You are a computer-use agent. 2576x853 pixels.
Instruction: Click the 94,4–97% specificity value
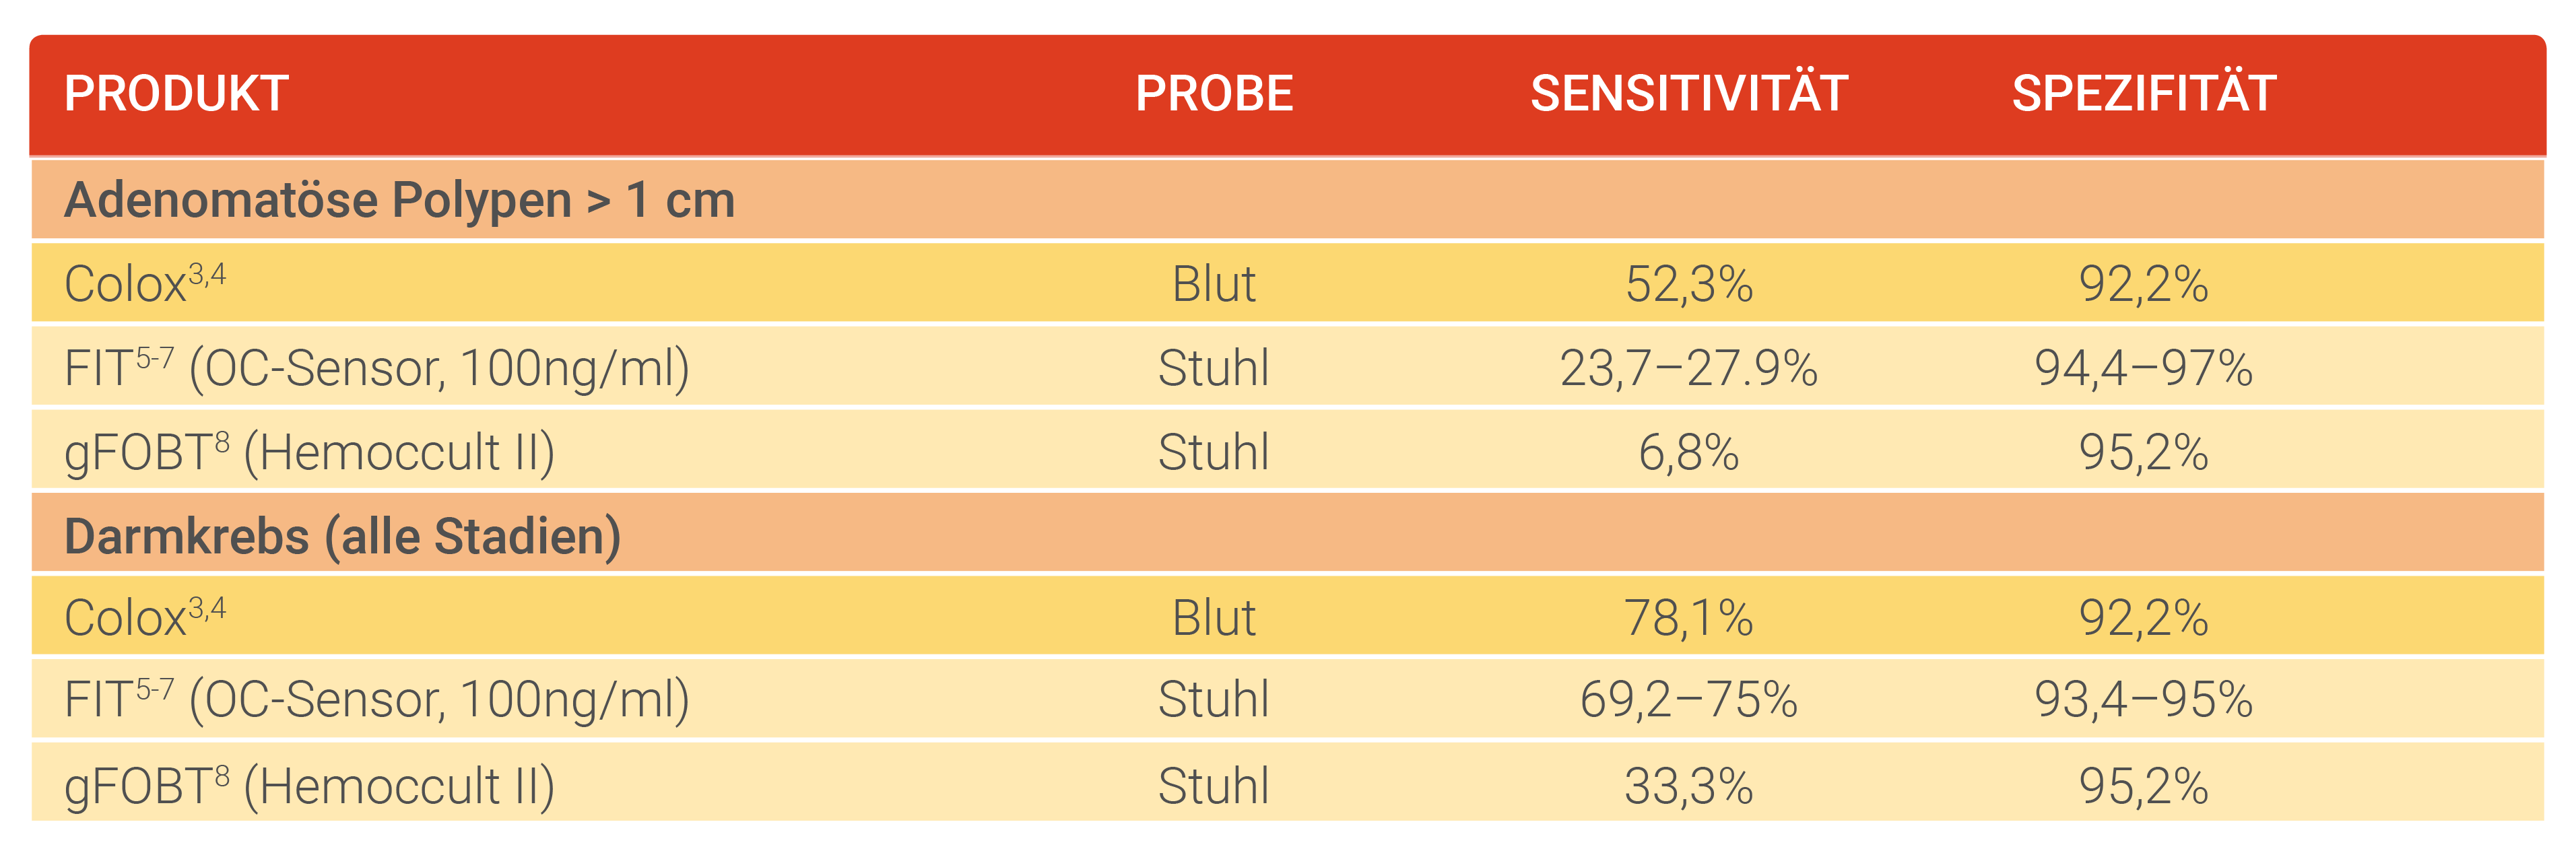point(2143,368)
